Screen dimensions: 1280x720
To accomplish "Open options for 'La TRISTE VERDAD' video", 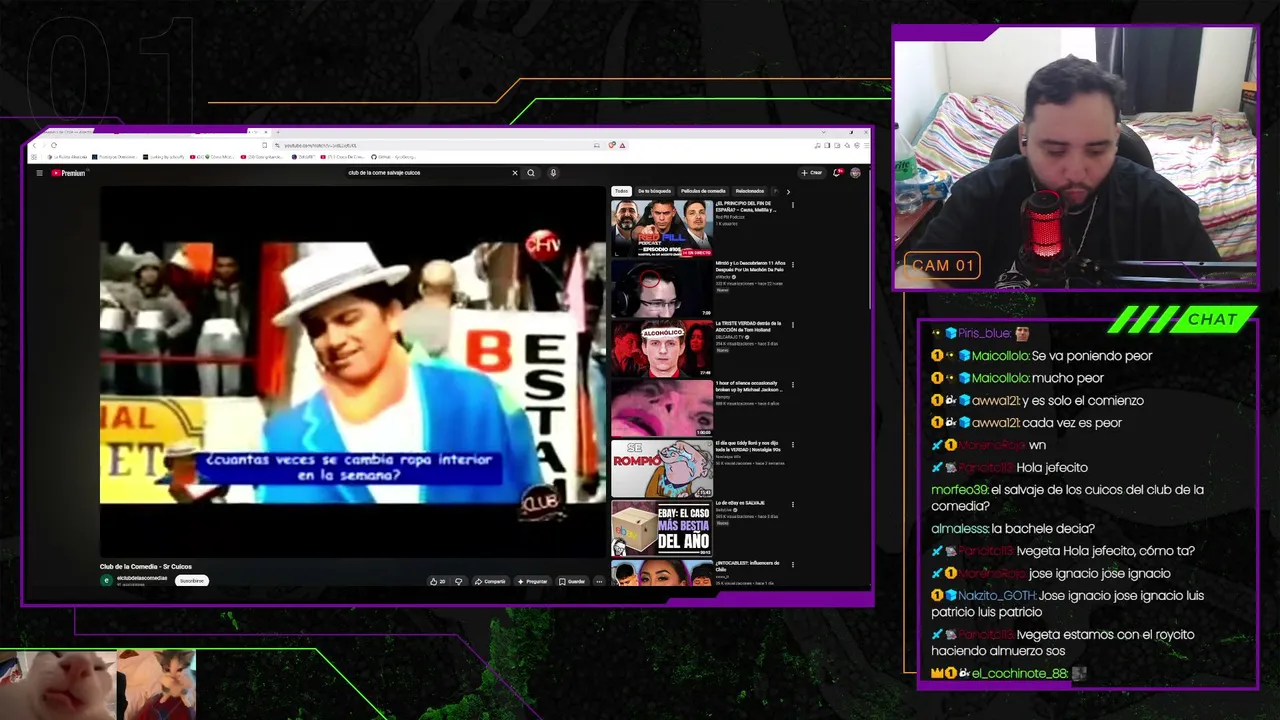I will point(793,325).
